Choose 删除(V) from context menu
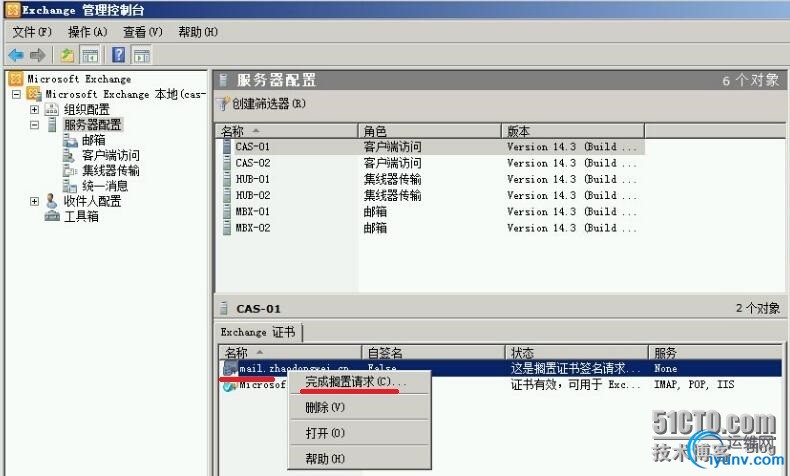 pyautogui.click(x=359, y=407)
